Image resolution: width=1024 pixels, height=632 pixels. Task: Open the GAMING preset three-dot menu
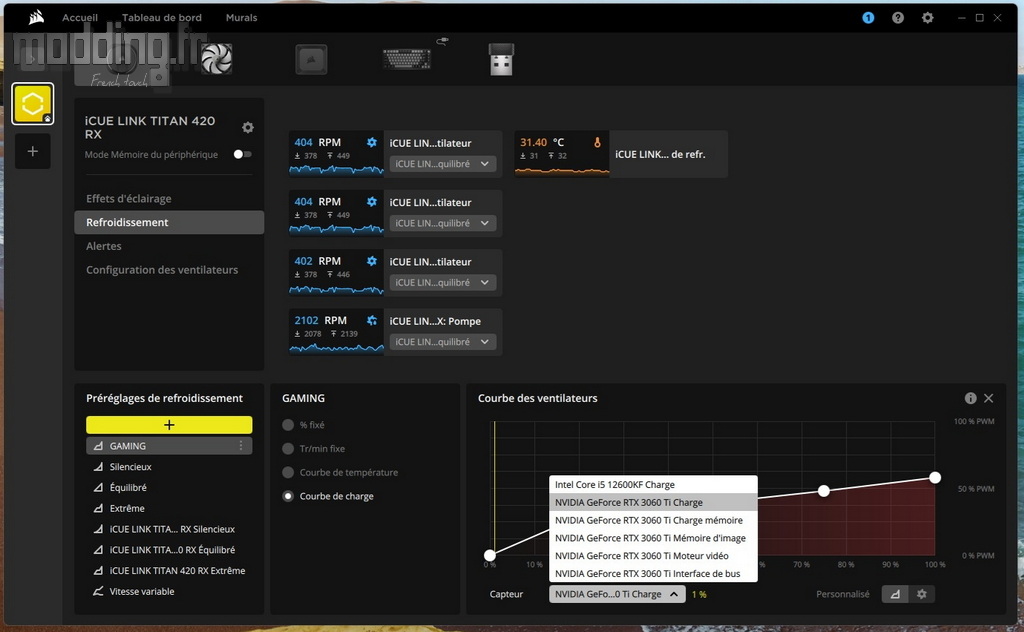click(x=241, y=445)
